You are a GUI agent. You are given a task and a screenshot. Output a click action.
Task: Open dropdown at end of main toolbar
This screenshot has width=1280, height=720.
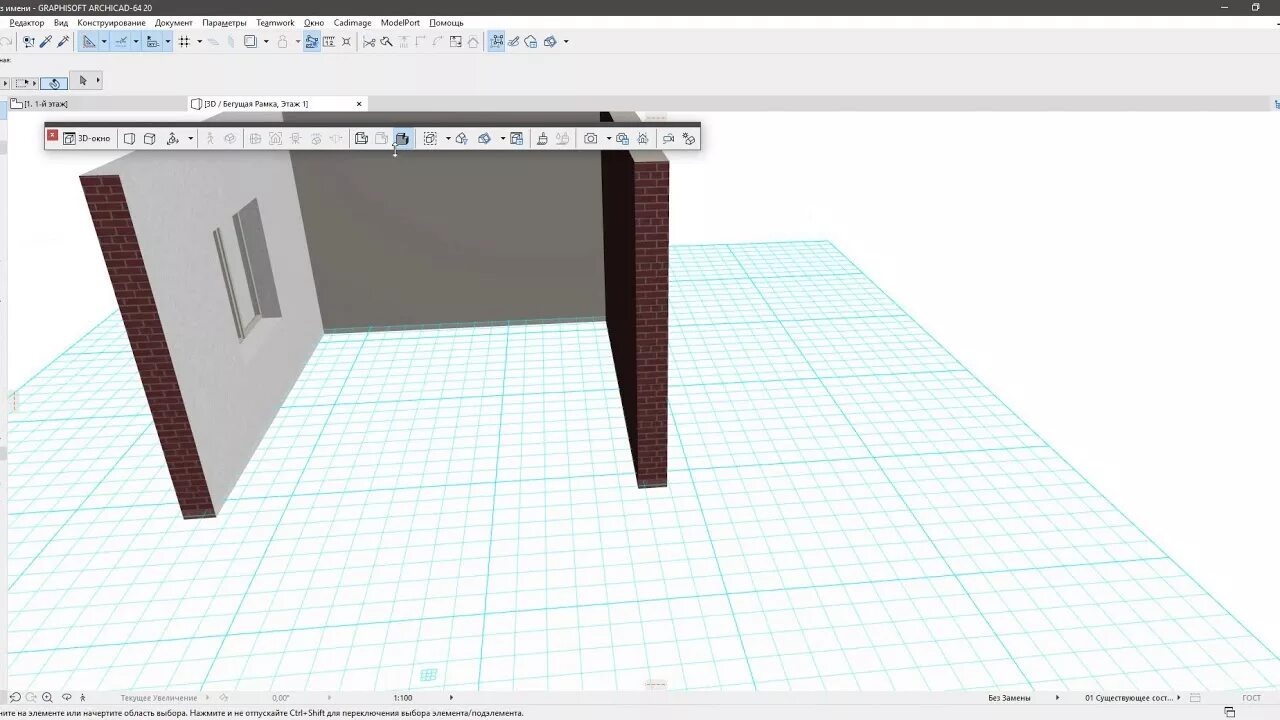click(566, 41)
